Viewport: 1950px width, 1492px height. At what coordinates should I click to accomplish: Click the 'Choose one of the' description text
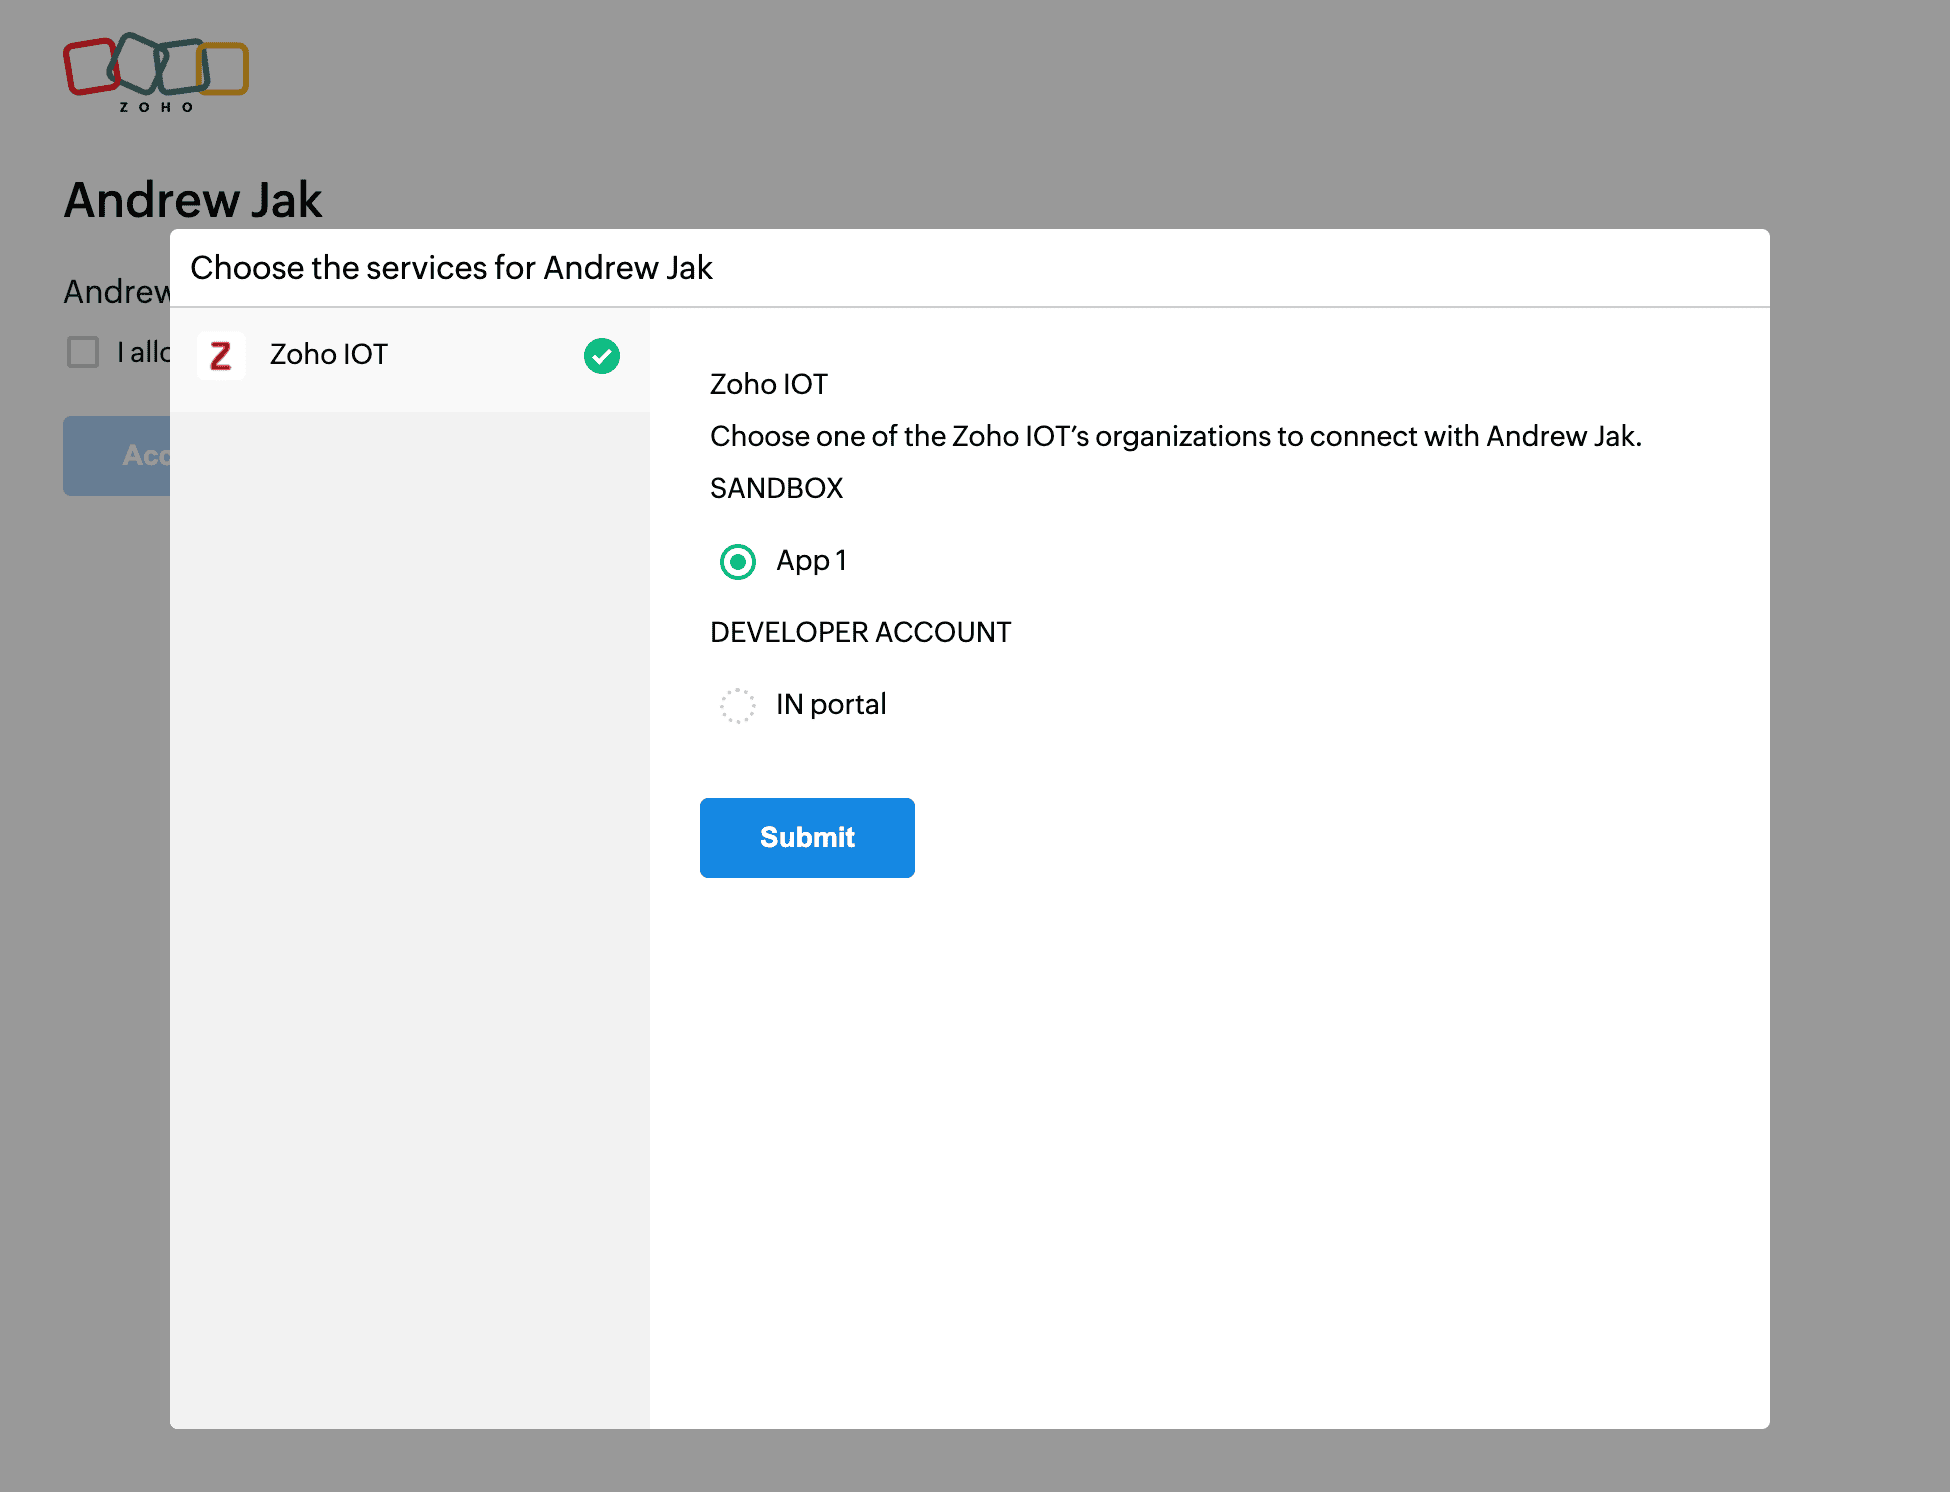[x=1175, y=437]
